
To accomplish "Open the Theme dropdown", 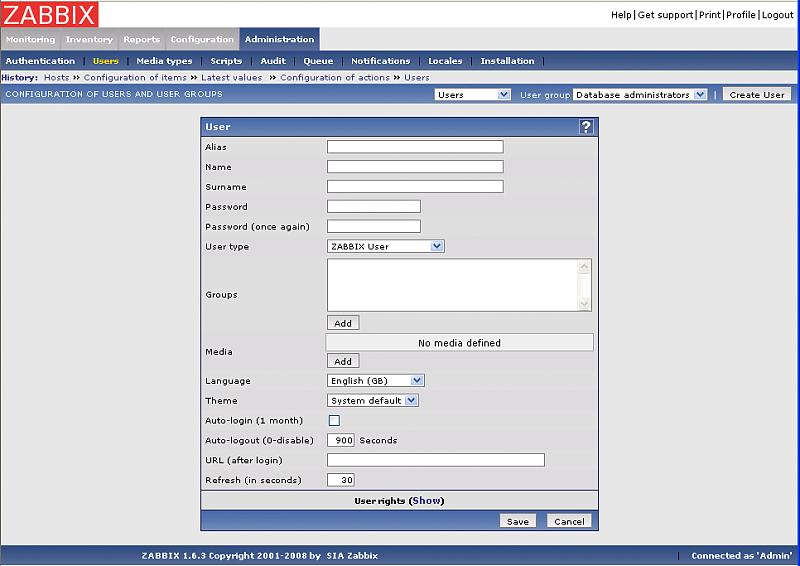I will coord(373,401).
